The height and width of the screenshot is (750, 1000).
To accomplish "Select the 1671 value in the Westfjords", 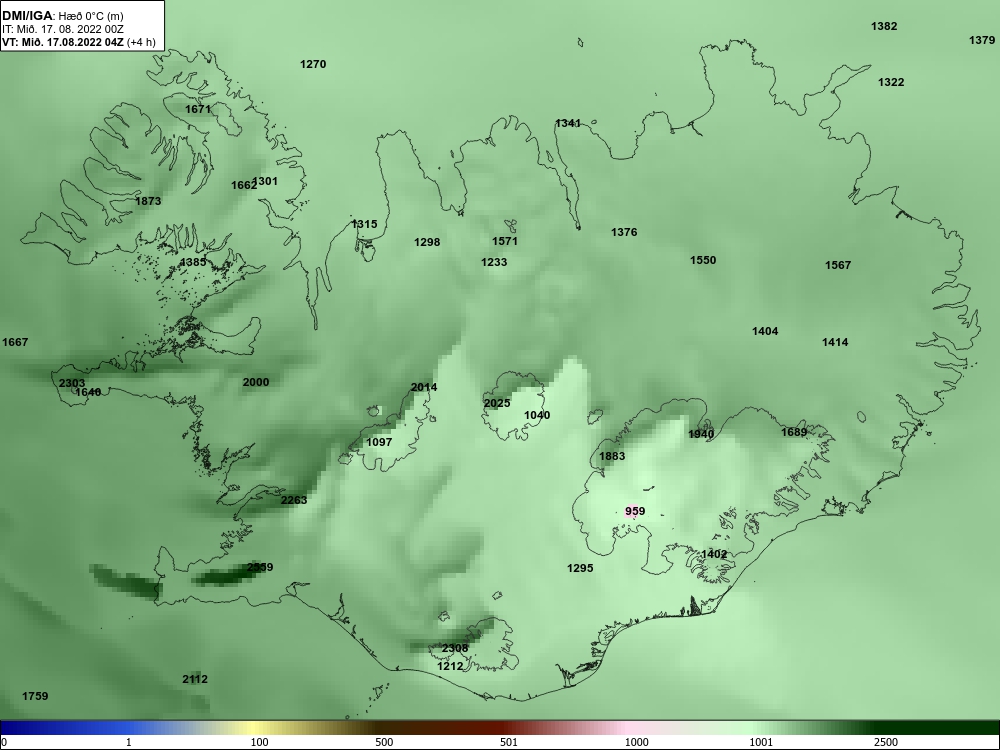I will [x=198, y=110].
